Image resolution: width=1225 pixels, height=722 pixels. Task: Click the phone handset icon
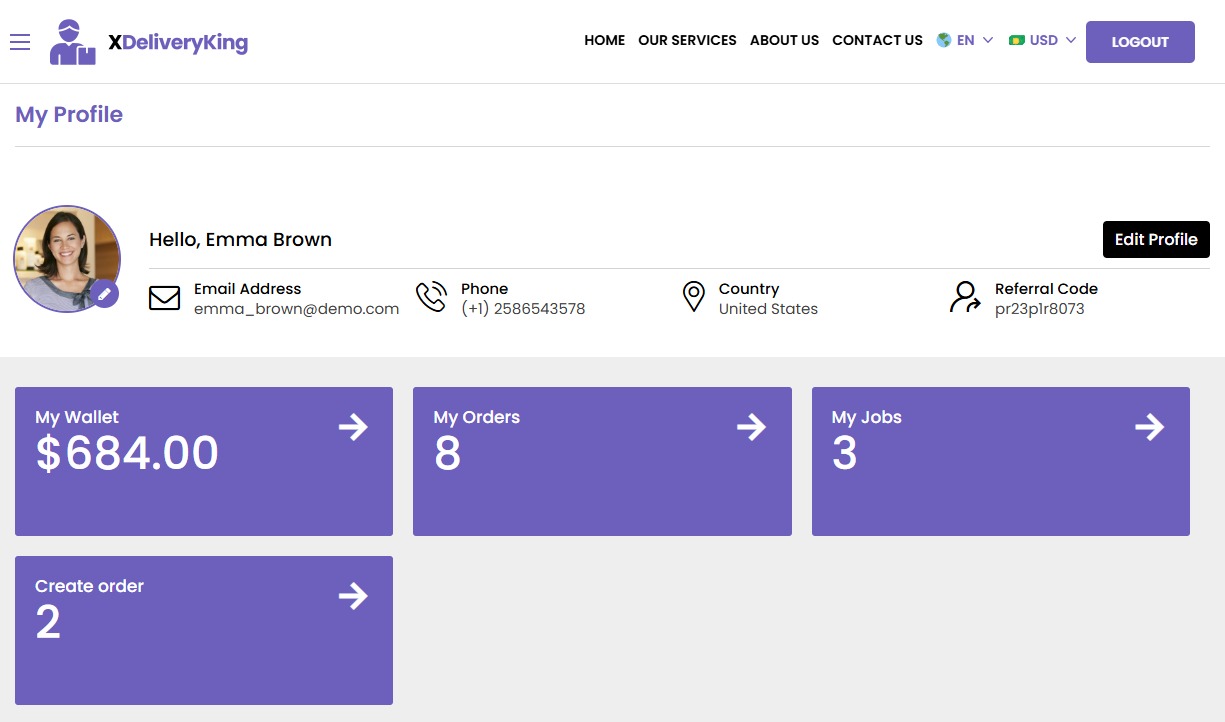(431, 297)
